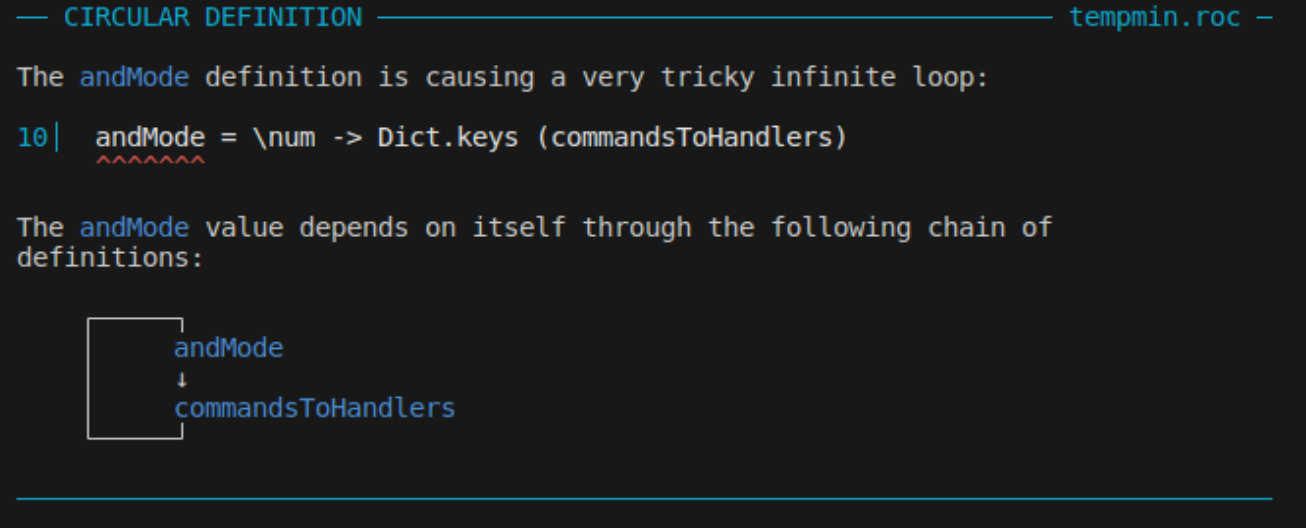Click the arrow operator -> on line 10
The height and width of the screenshot is (528, 1306).
click(346, 137)
